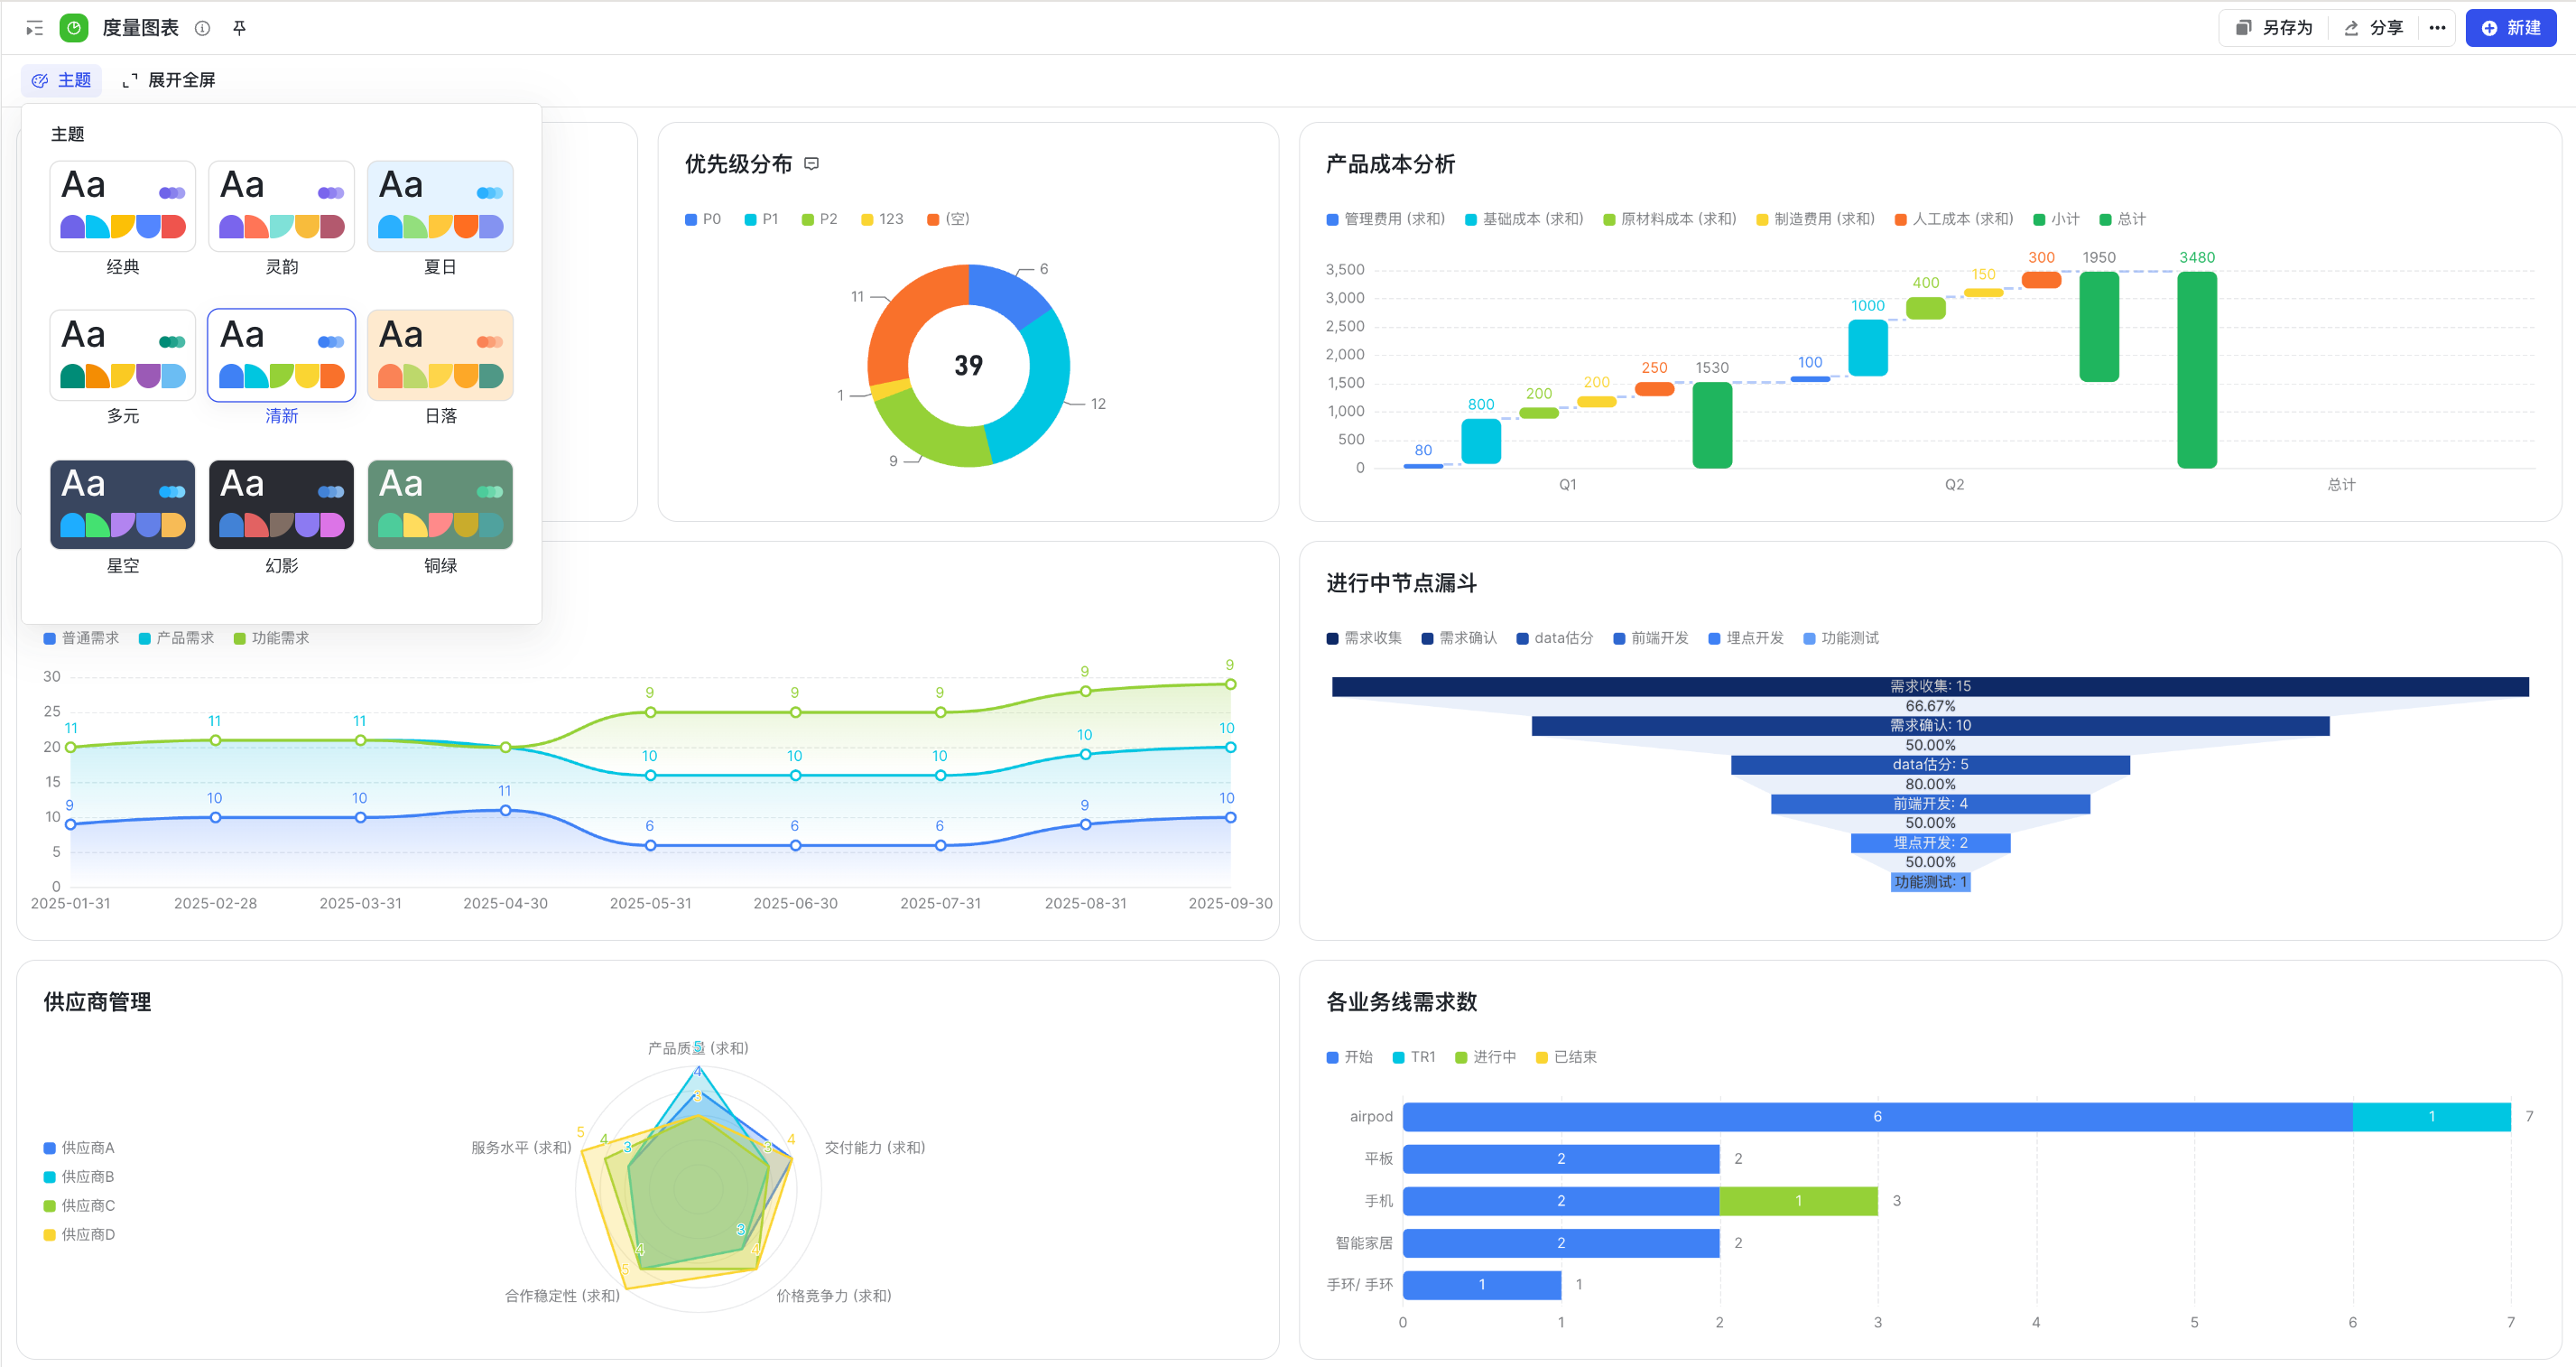Open the more options ellipsis menu
Viewport: 2576px width, 1367px height.
(2437, 28)
